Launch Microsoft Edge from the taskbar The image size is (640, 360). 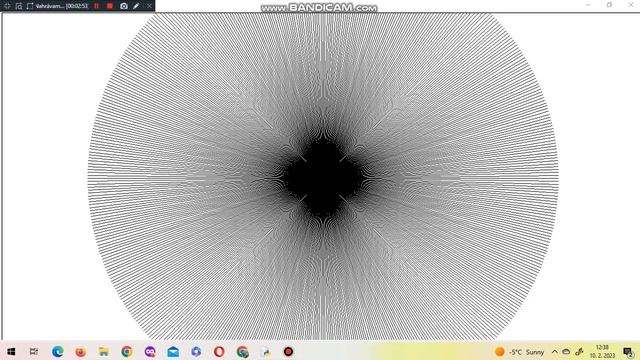(58, 351)
